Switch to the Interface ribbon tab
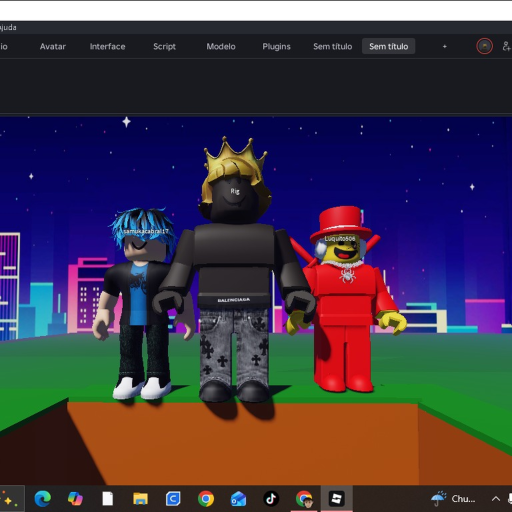This screenshot has height=512, width=512. tap(107, 46)
